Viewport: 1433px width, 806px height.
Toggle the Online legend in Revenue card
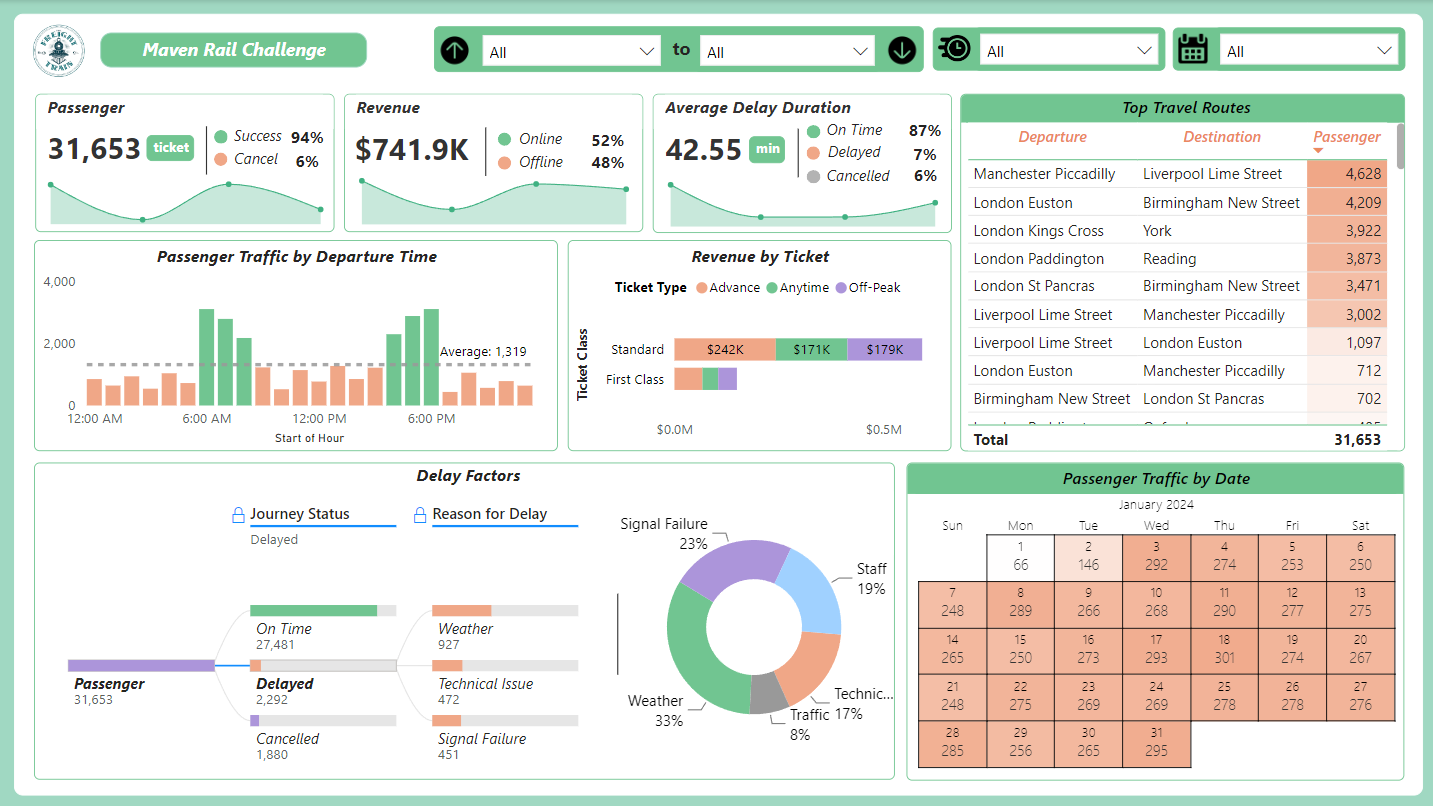[x=536, y=139]
